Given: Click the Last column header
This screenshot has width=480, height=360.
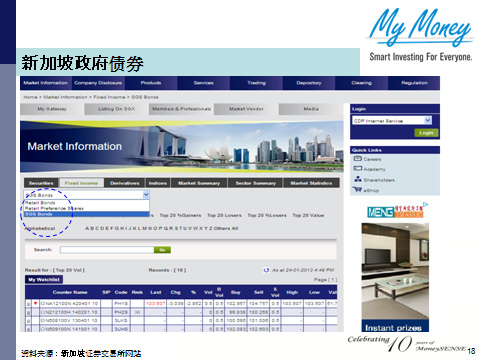Looking at the screenshot, I should click(156, 292).
